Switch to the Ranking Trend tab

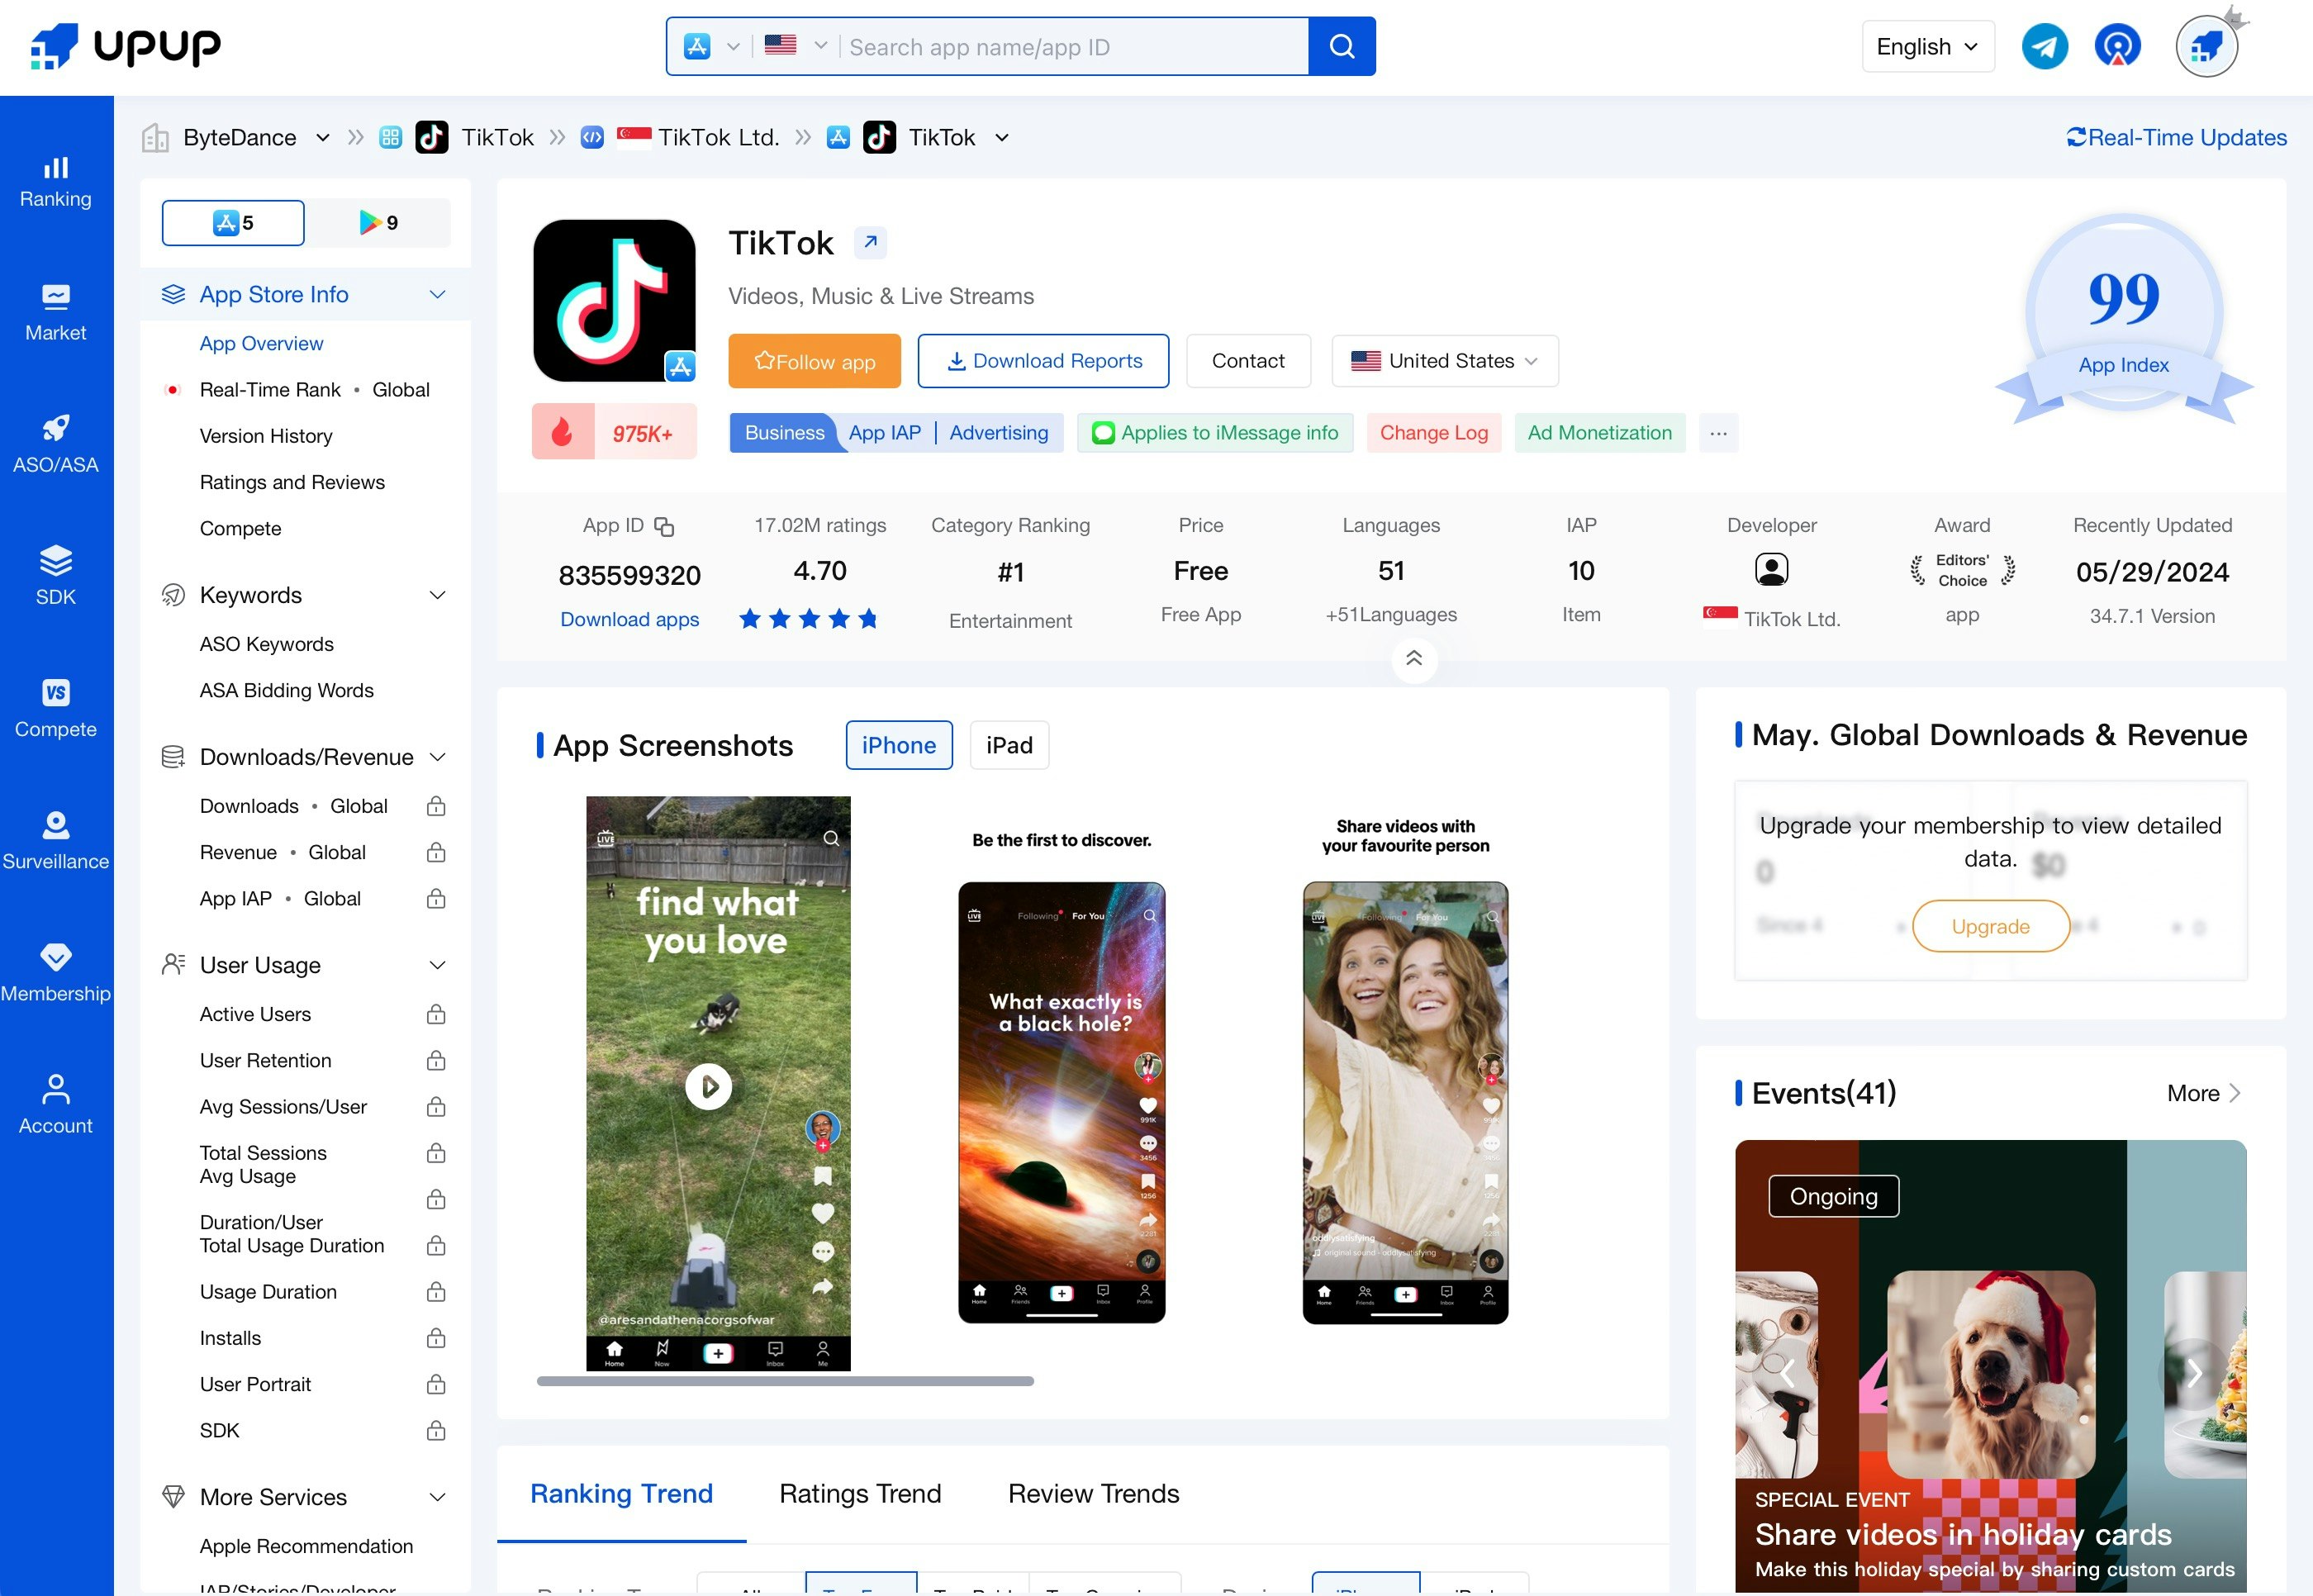tap(621, 1493)
